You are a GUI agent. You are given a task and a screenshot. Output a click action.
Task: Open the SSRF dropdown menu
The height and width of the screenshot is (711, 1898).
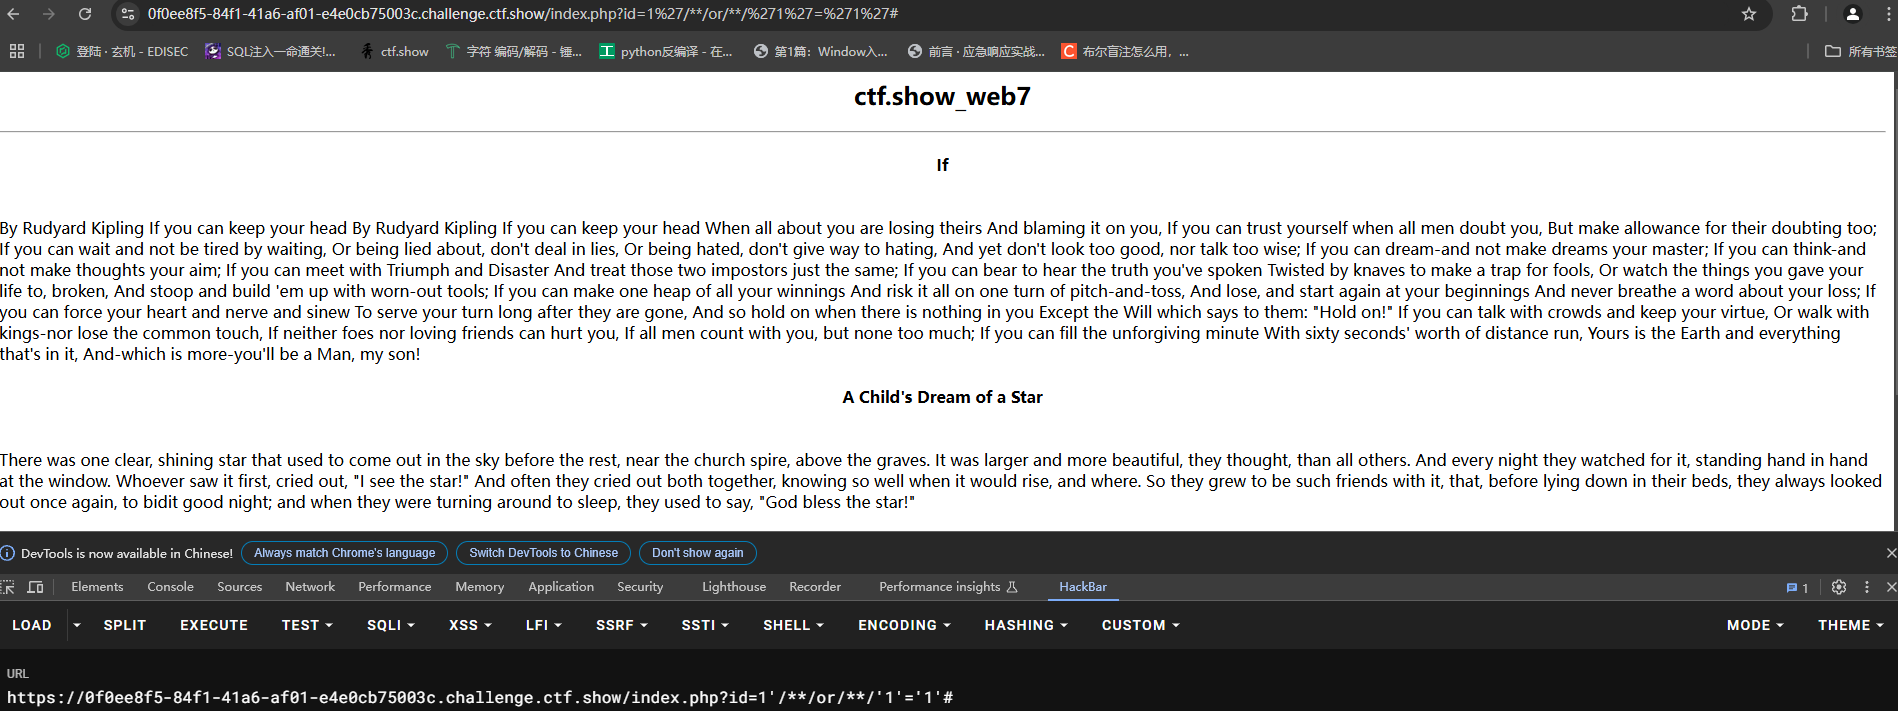coord(622,625)
